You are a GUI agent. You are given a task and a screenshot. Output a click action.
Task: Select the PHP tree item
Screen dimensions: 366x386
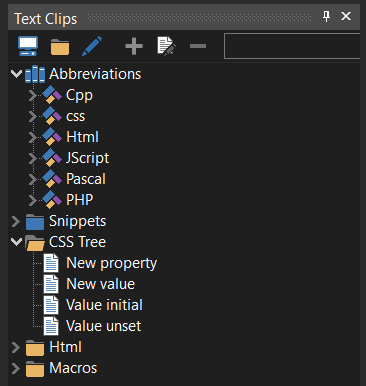(x=80, y=200)
